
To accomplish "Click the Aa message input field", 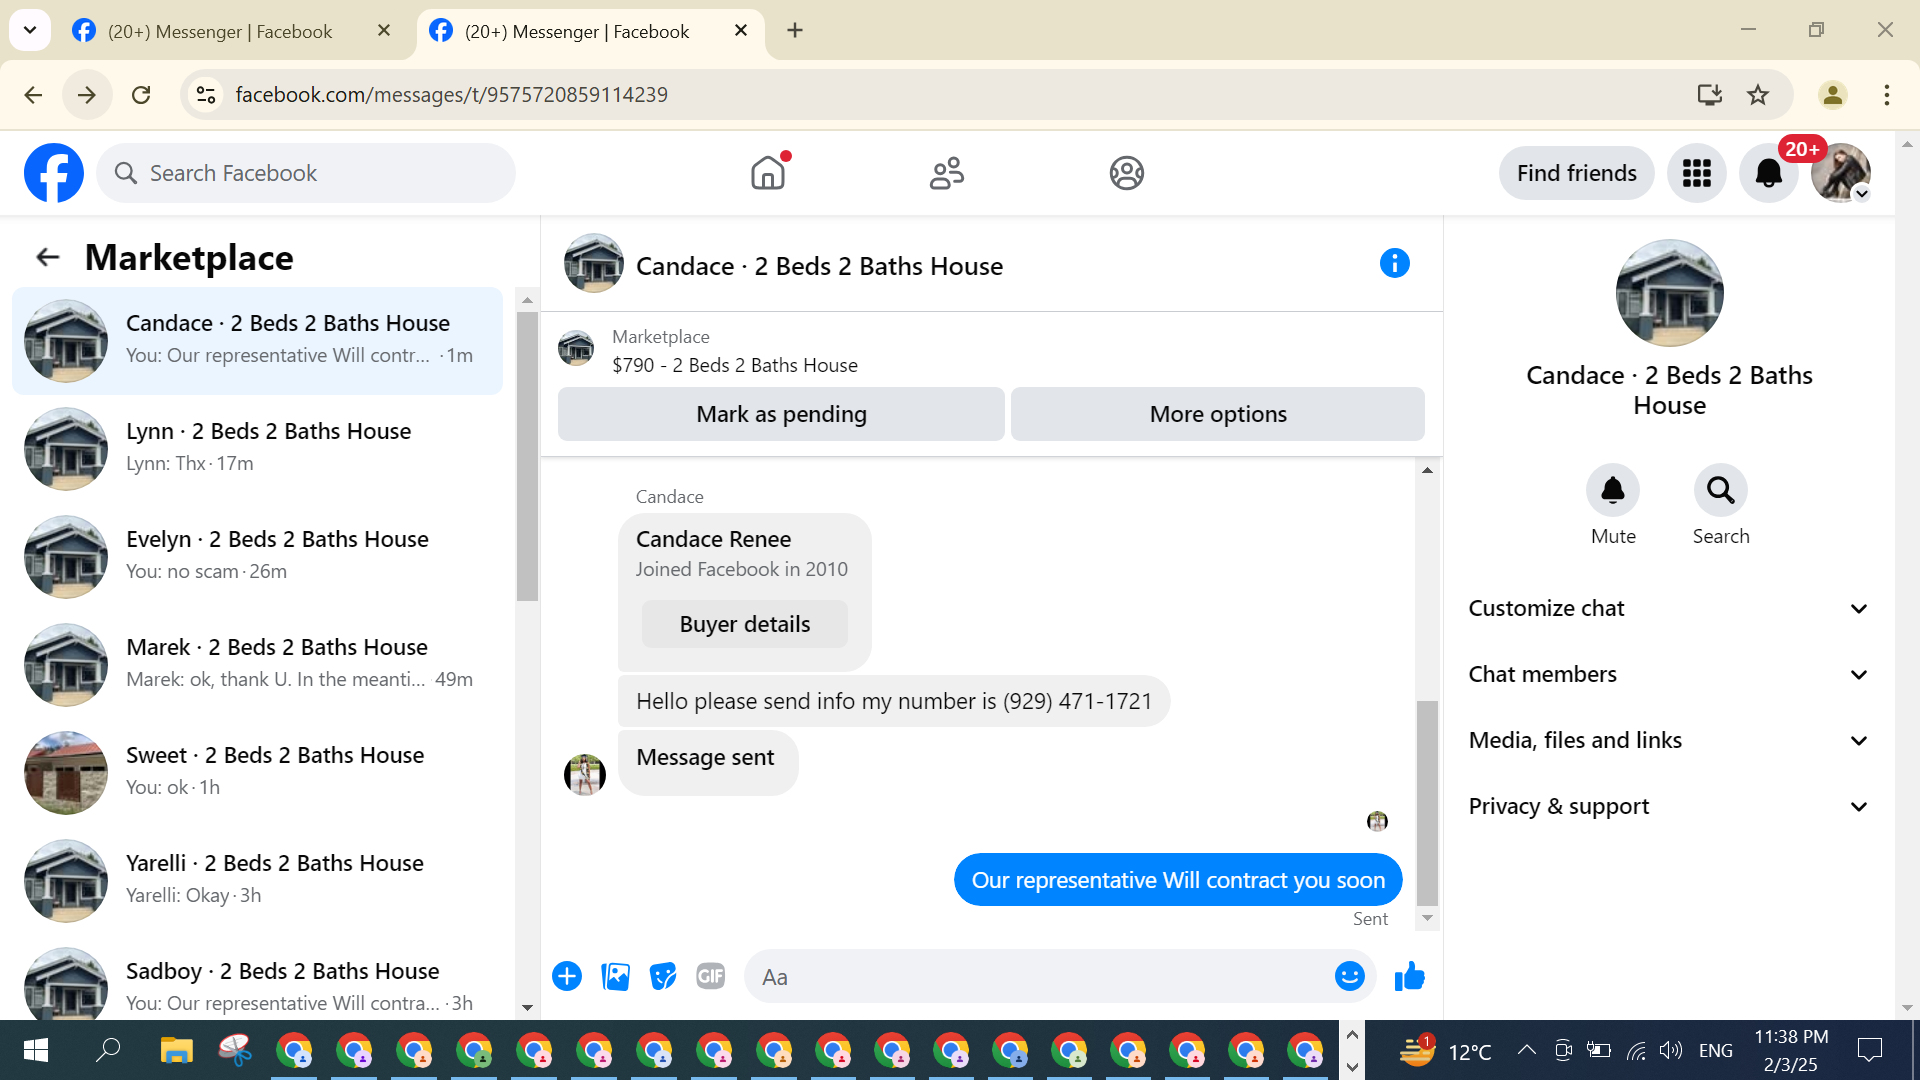I will (x=1040, y=976).
